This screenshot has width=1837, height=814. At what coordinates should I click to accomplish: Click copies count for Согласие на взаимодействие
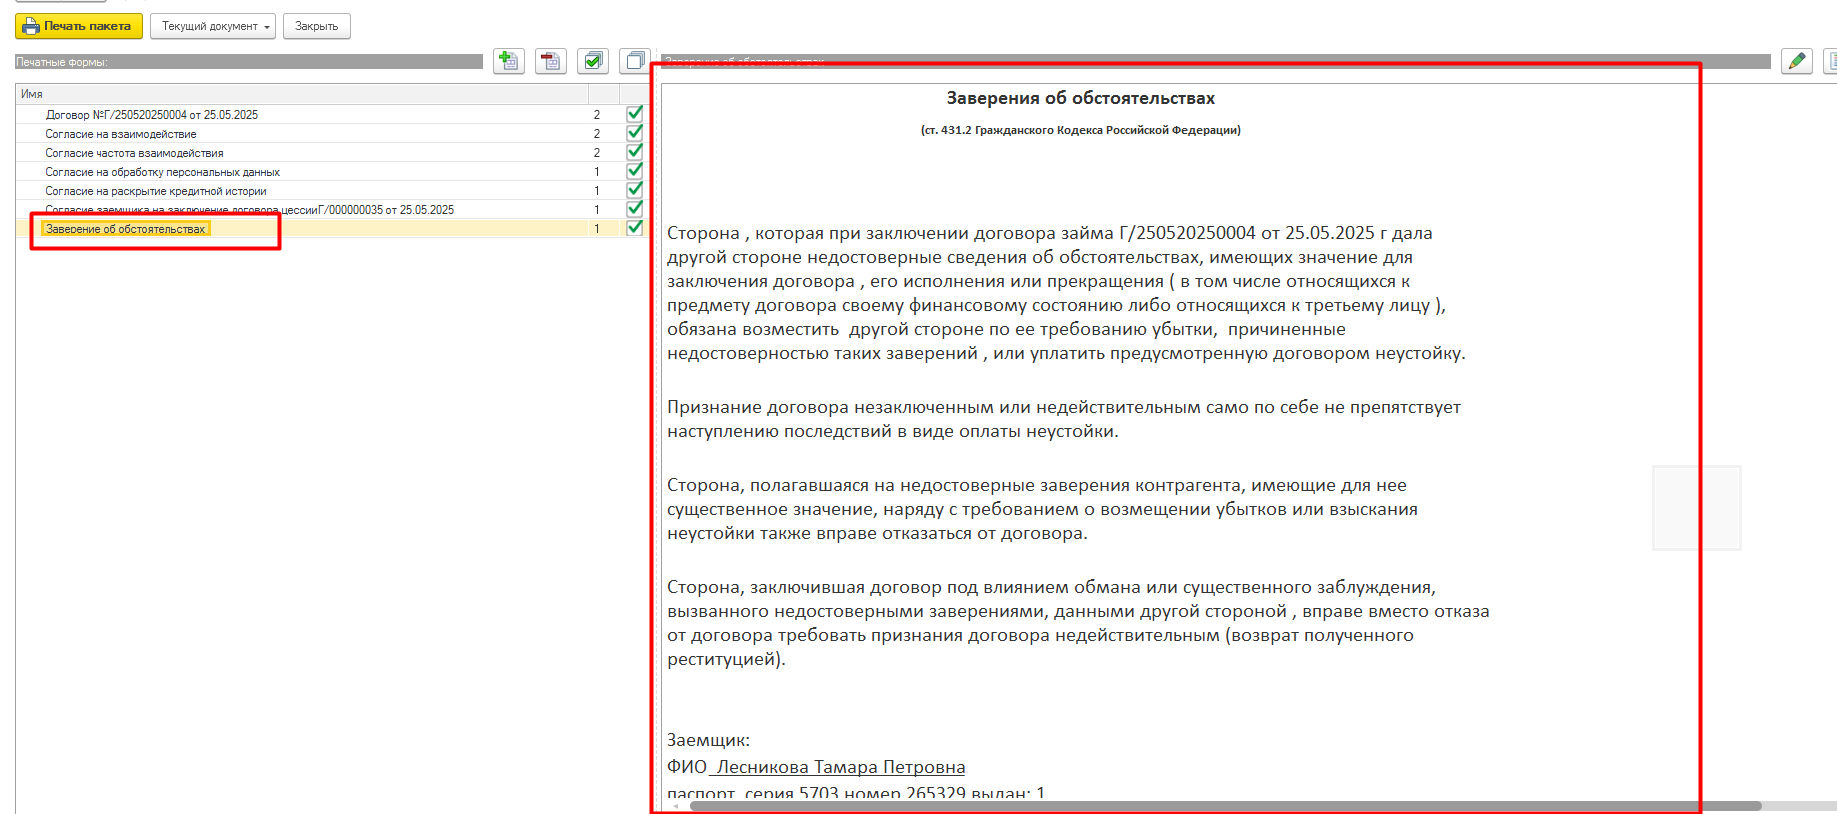coord(597,134)
